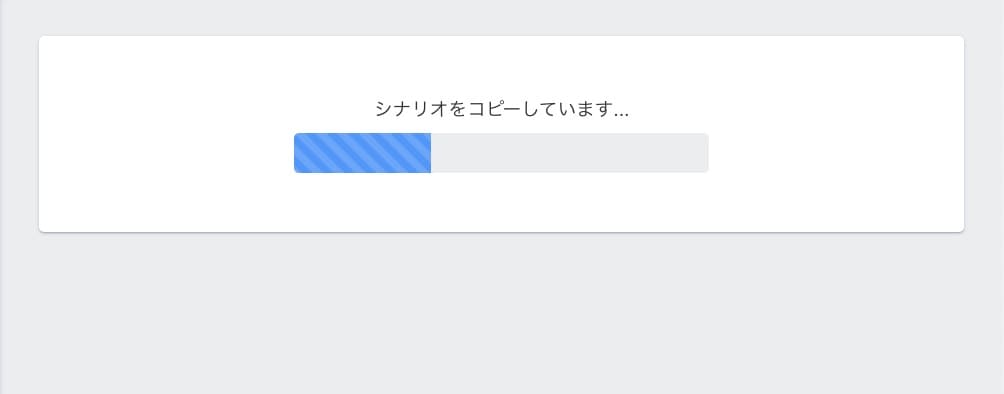The image size is (1004, 394).
Task: Click the white card's blank area right of the progress bar
Action: click(836, 153)
